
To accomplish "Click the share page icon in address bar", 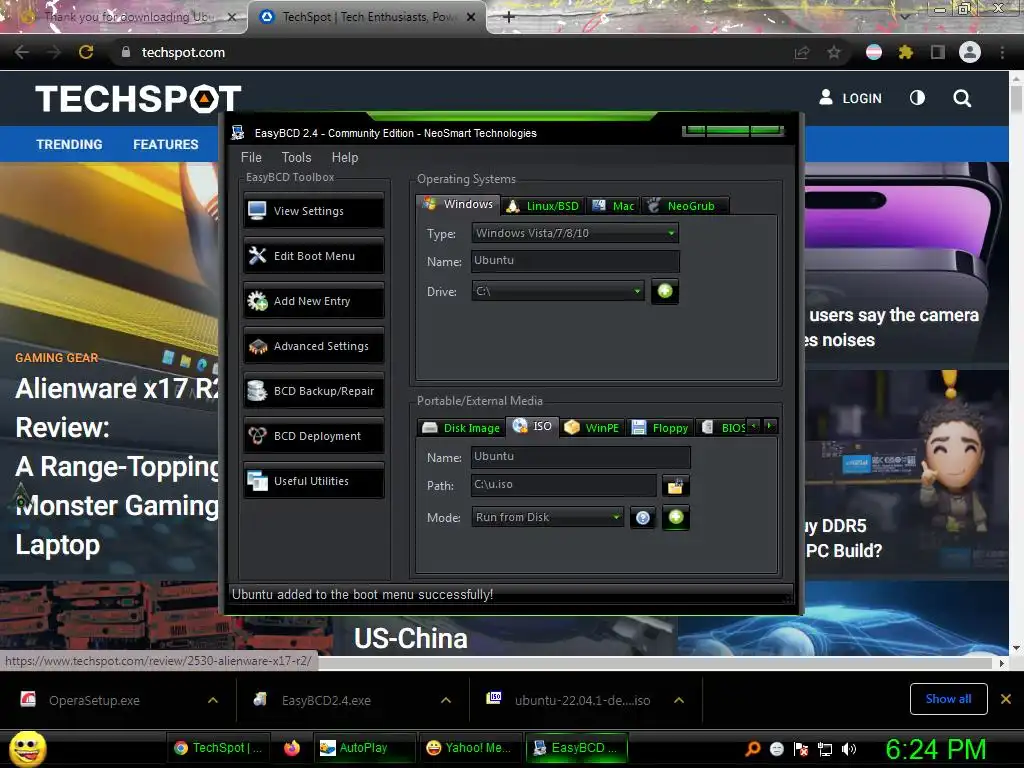I will 802,52.
